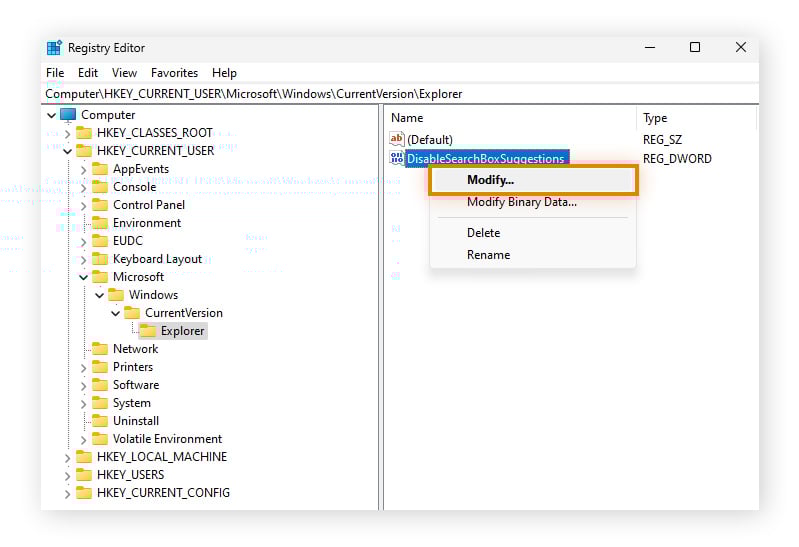
Task: Click the Microsoft folder icon
Action: click(100, 277)
